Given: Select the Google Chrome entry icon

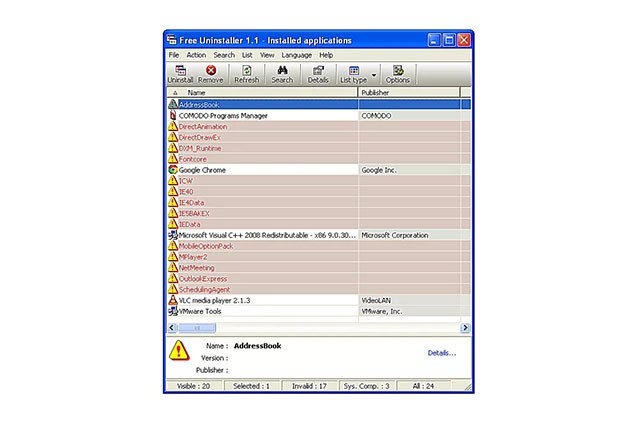Looking at the screenshot, I should click(172, 170).
